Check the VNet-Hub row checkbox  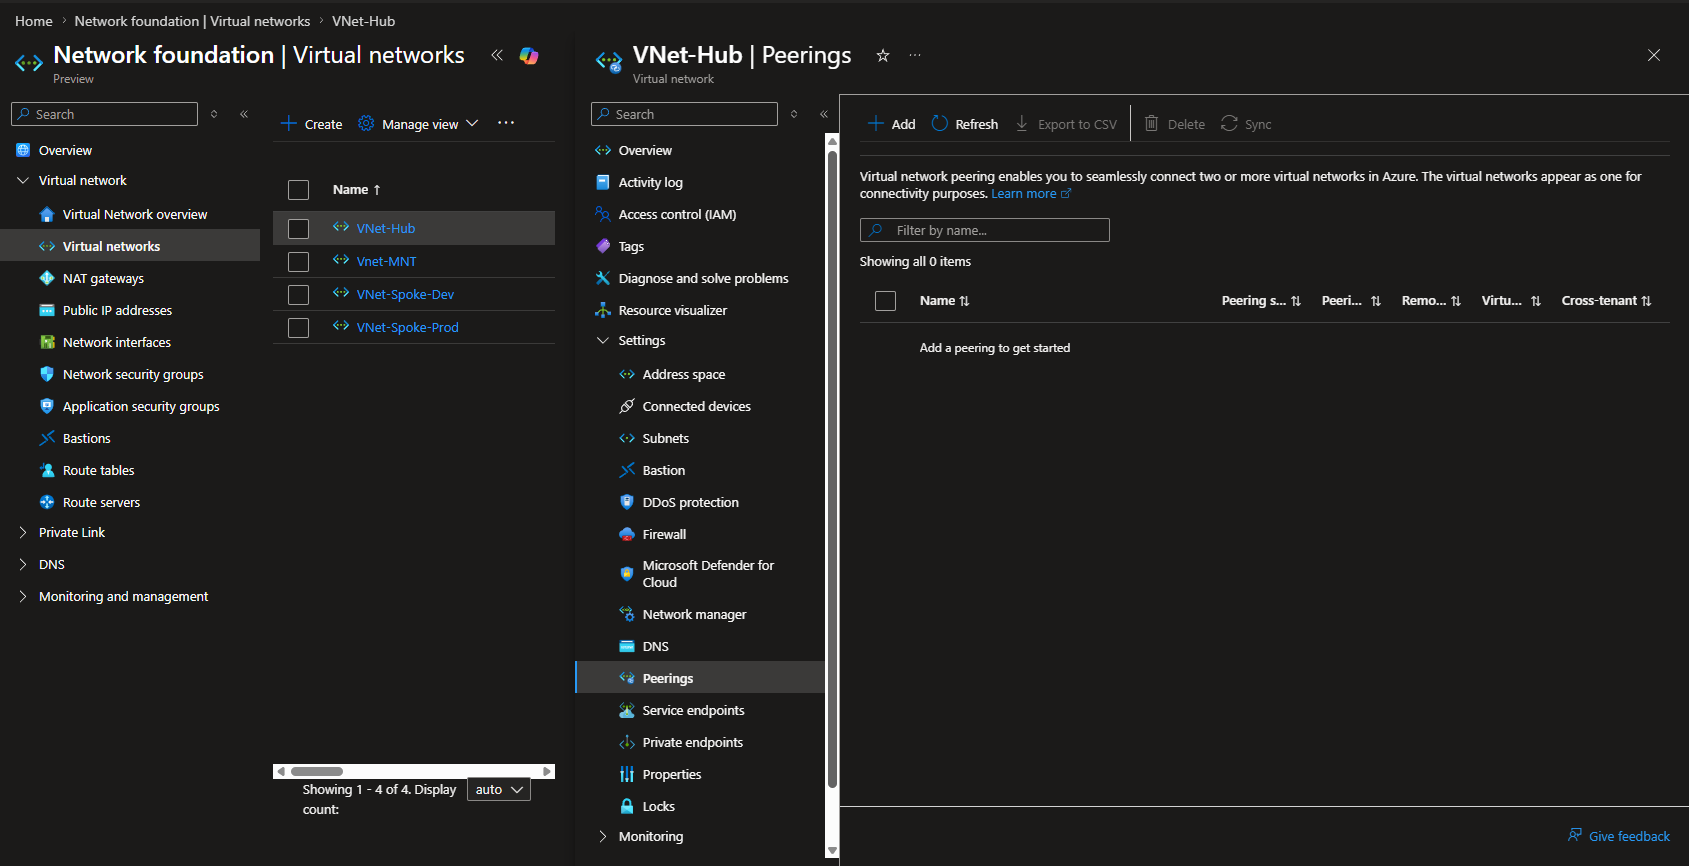298,229
